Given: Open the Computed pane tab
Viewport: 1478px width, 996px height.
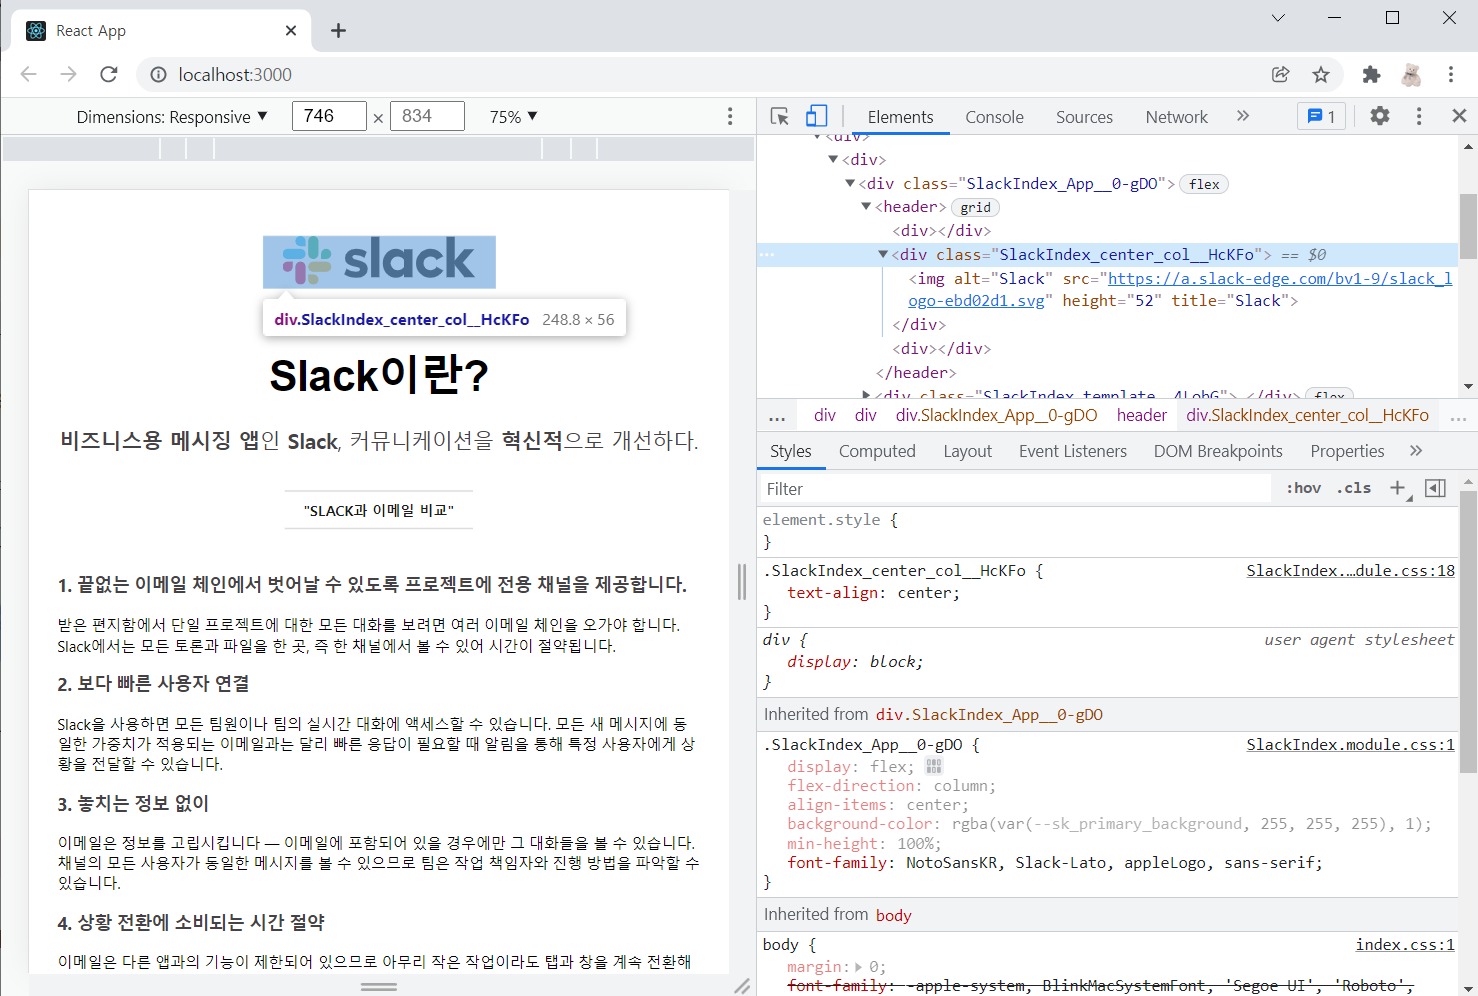Looking at the screenshot, I should point(877,451).
